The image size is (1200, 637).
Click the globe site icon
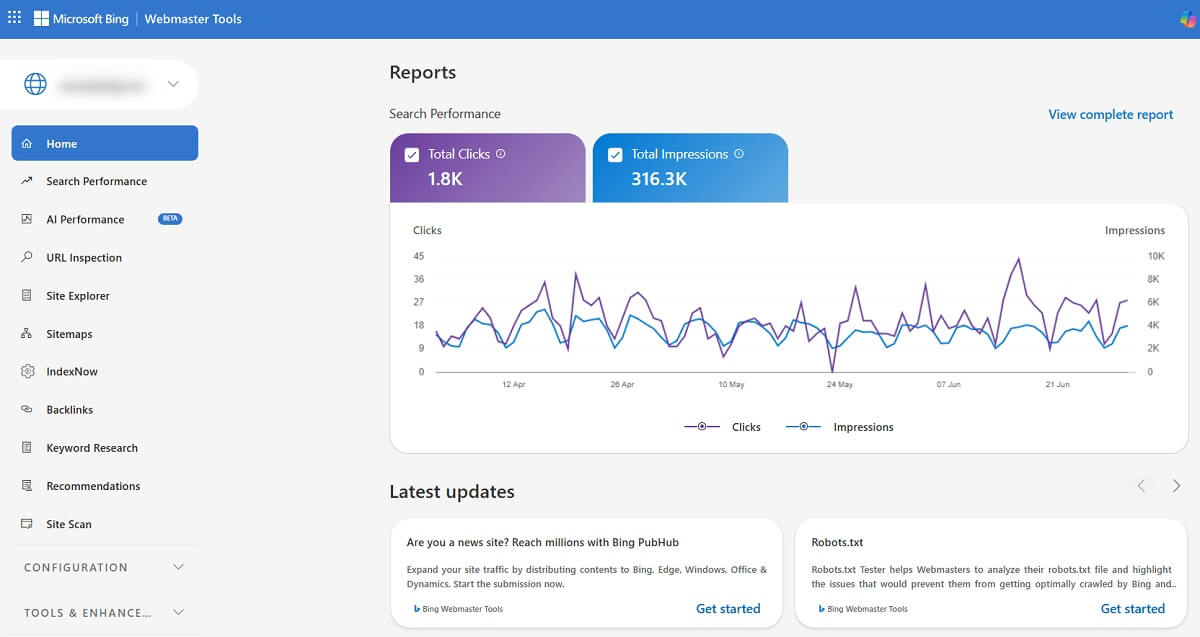pyautogui.click(x=35, y=85)
